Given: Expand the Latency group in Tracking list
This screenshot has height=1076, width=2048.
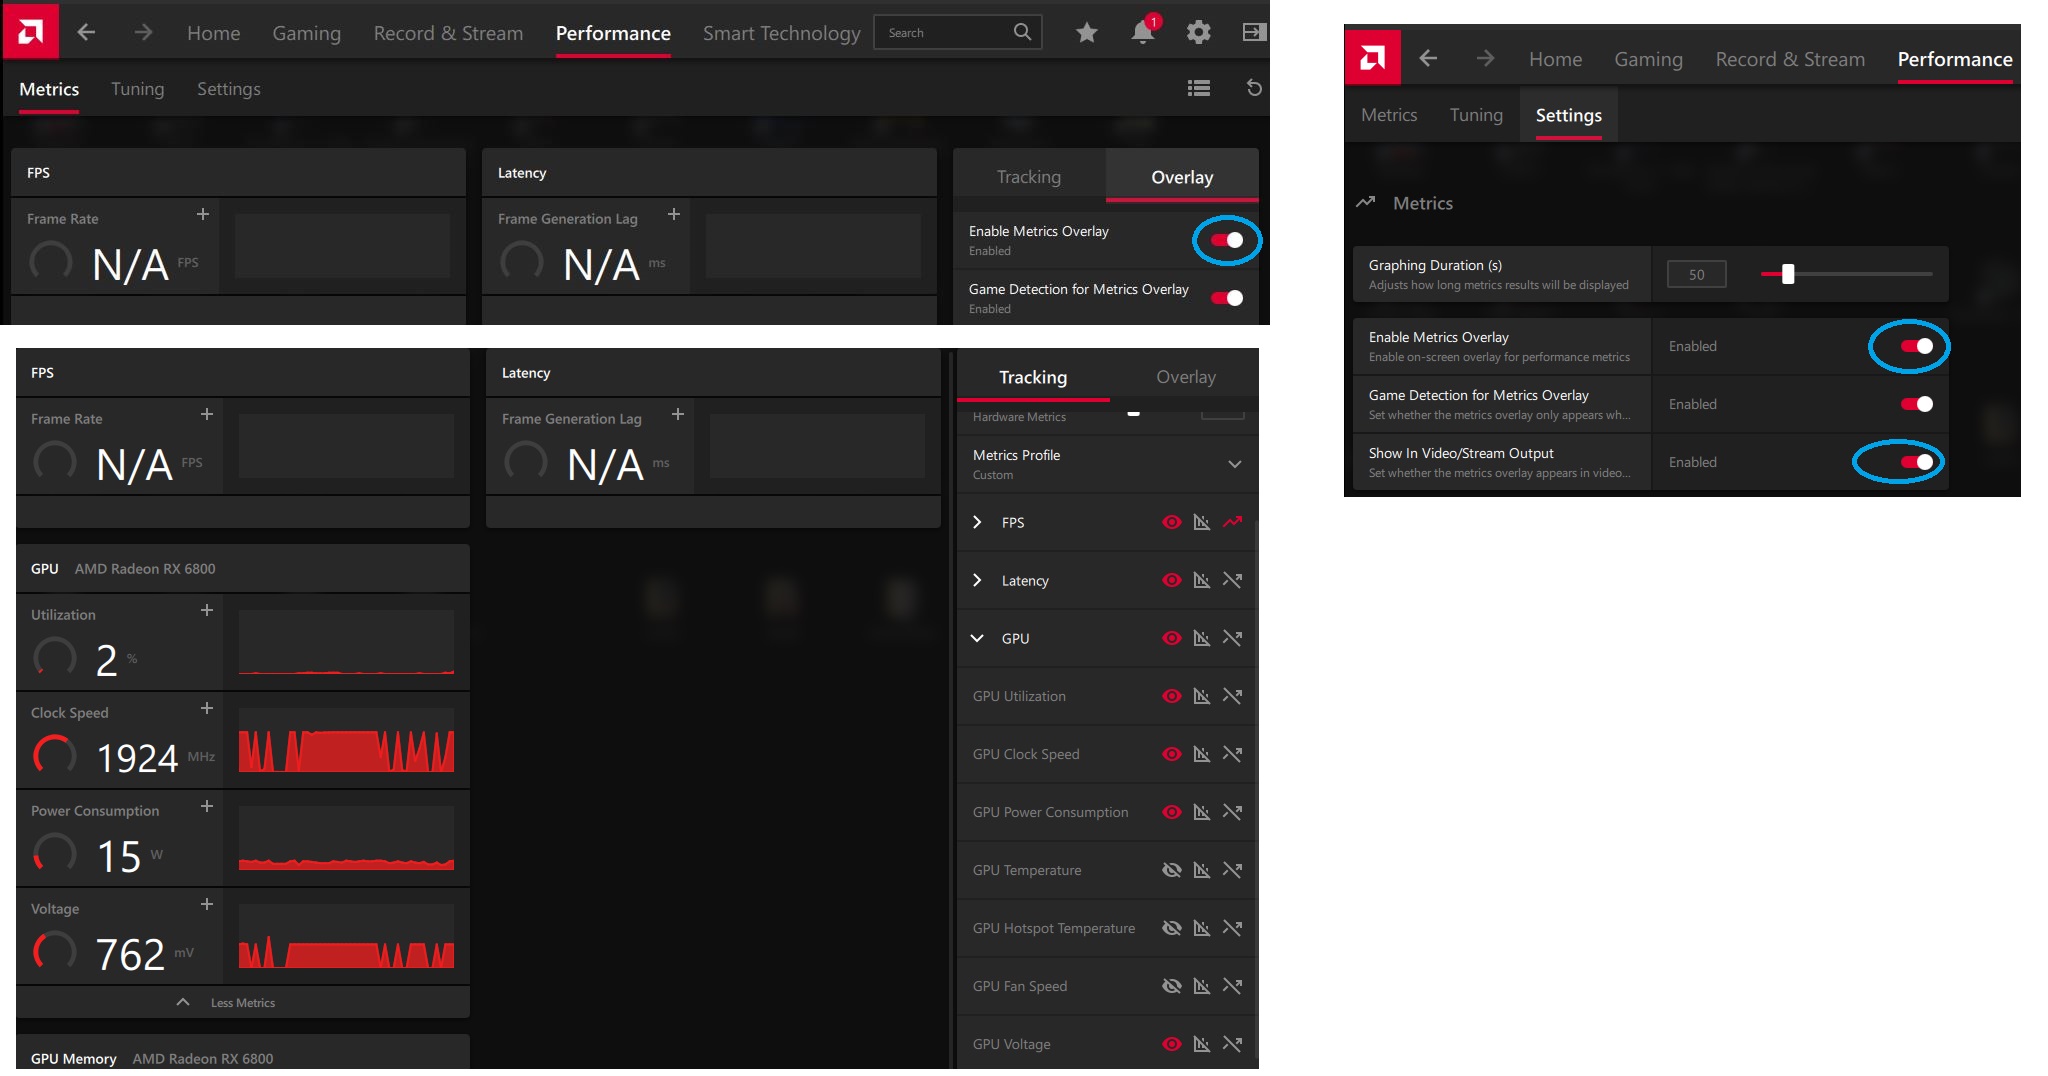Looking at the screenshot, I should coord(977,580).
